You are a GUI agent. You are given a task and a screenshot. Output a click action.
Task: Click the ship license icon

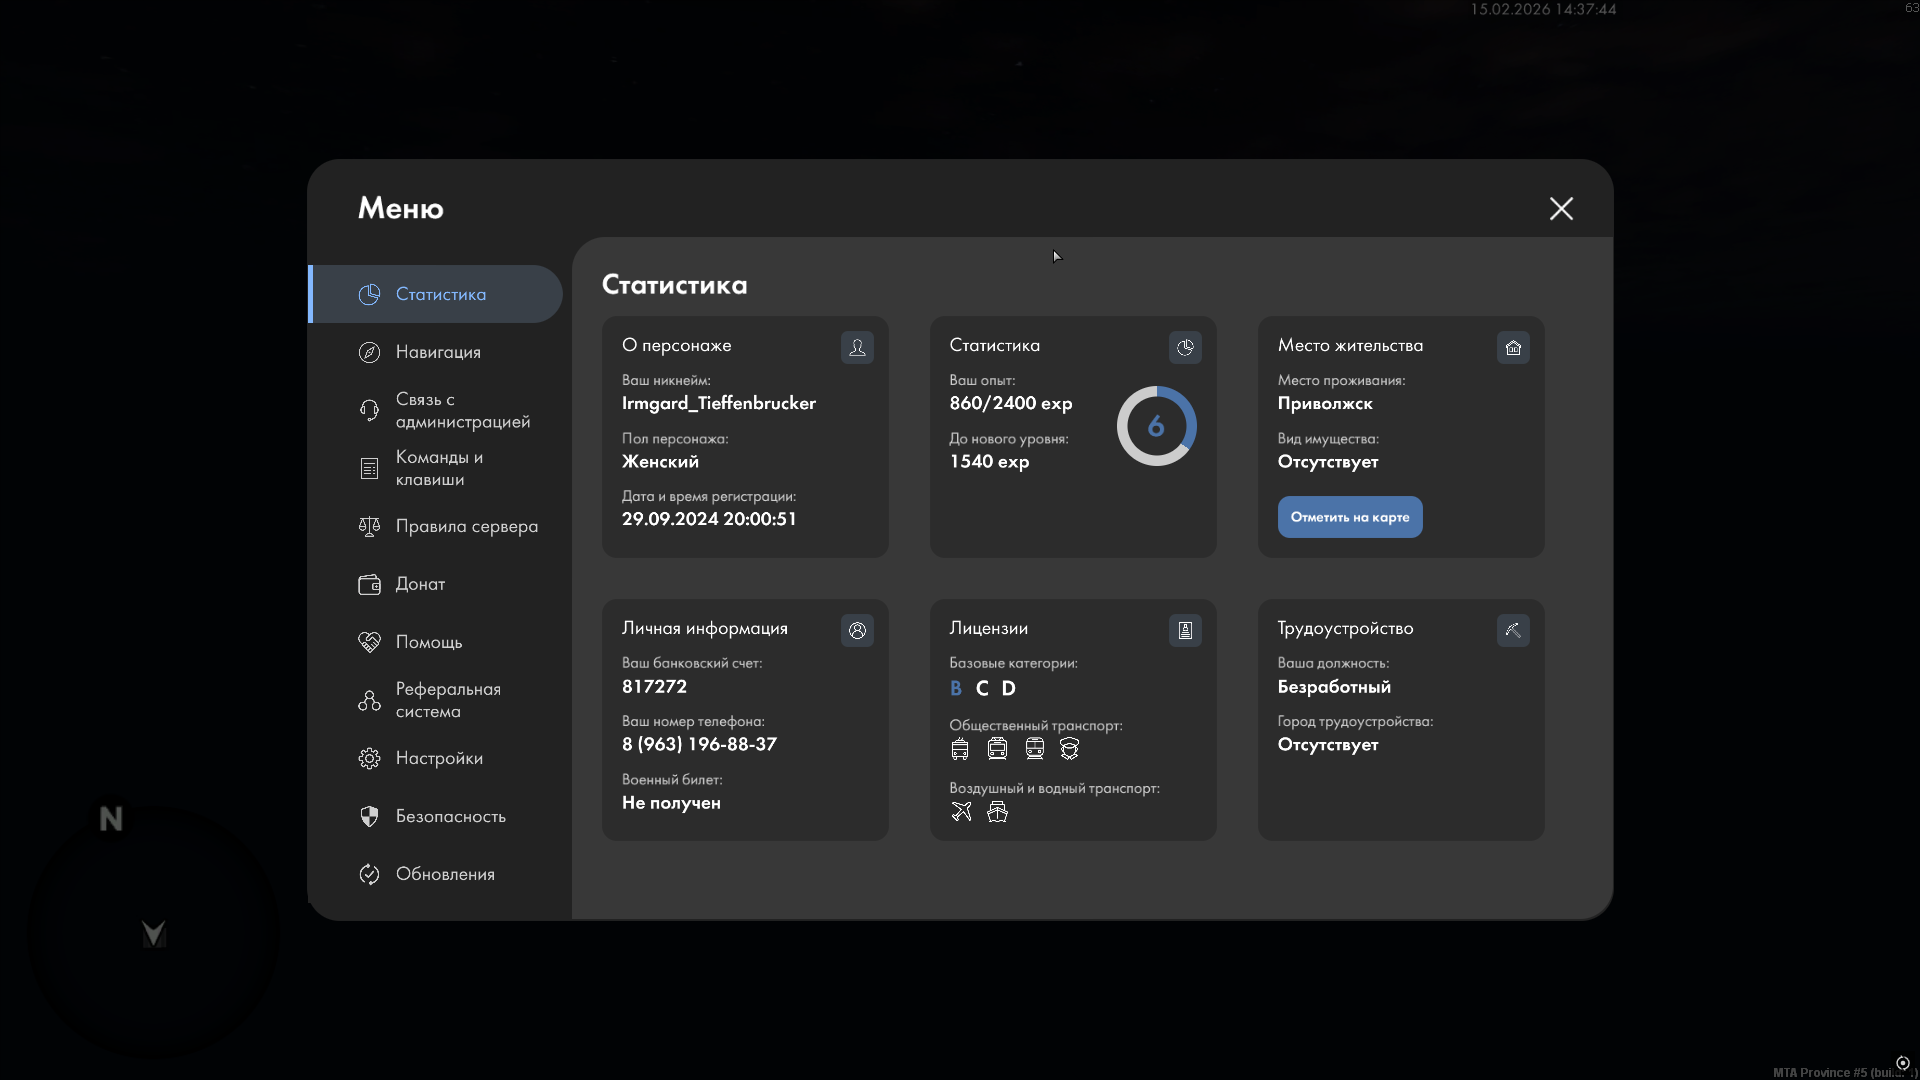point(997,812)
